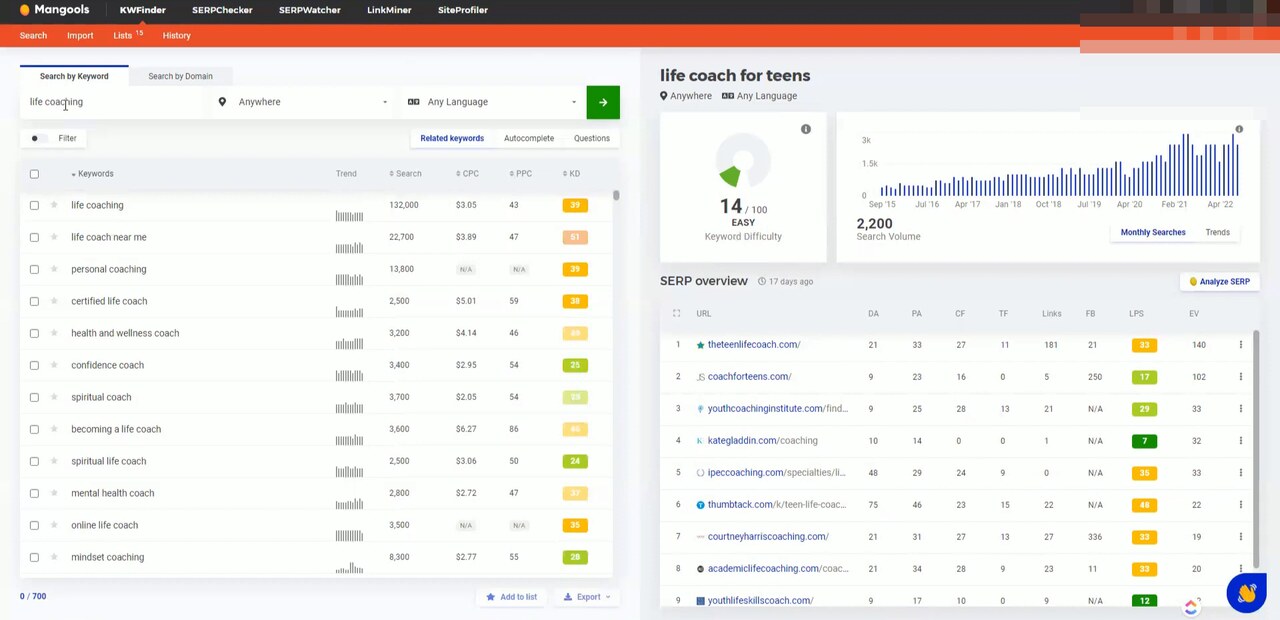The image size is (1280, 620).
Task: Open search volume chart info icon
Action: click(x=1239, y=129)
